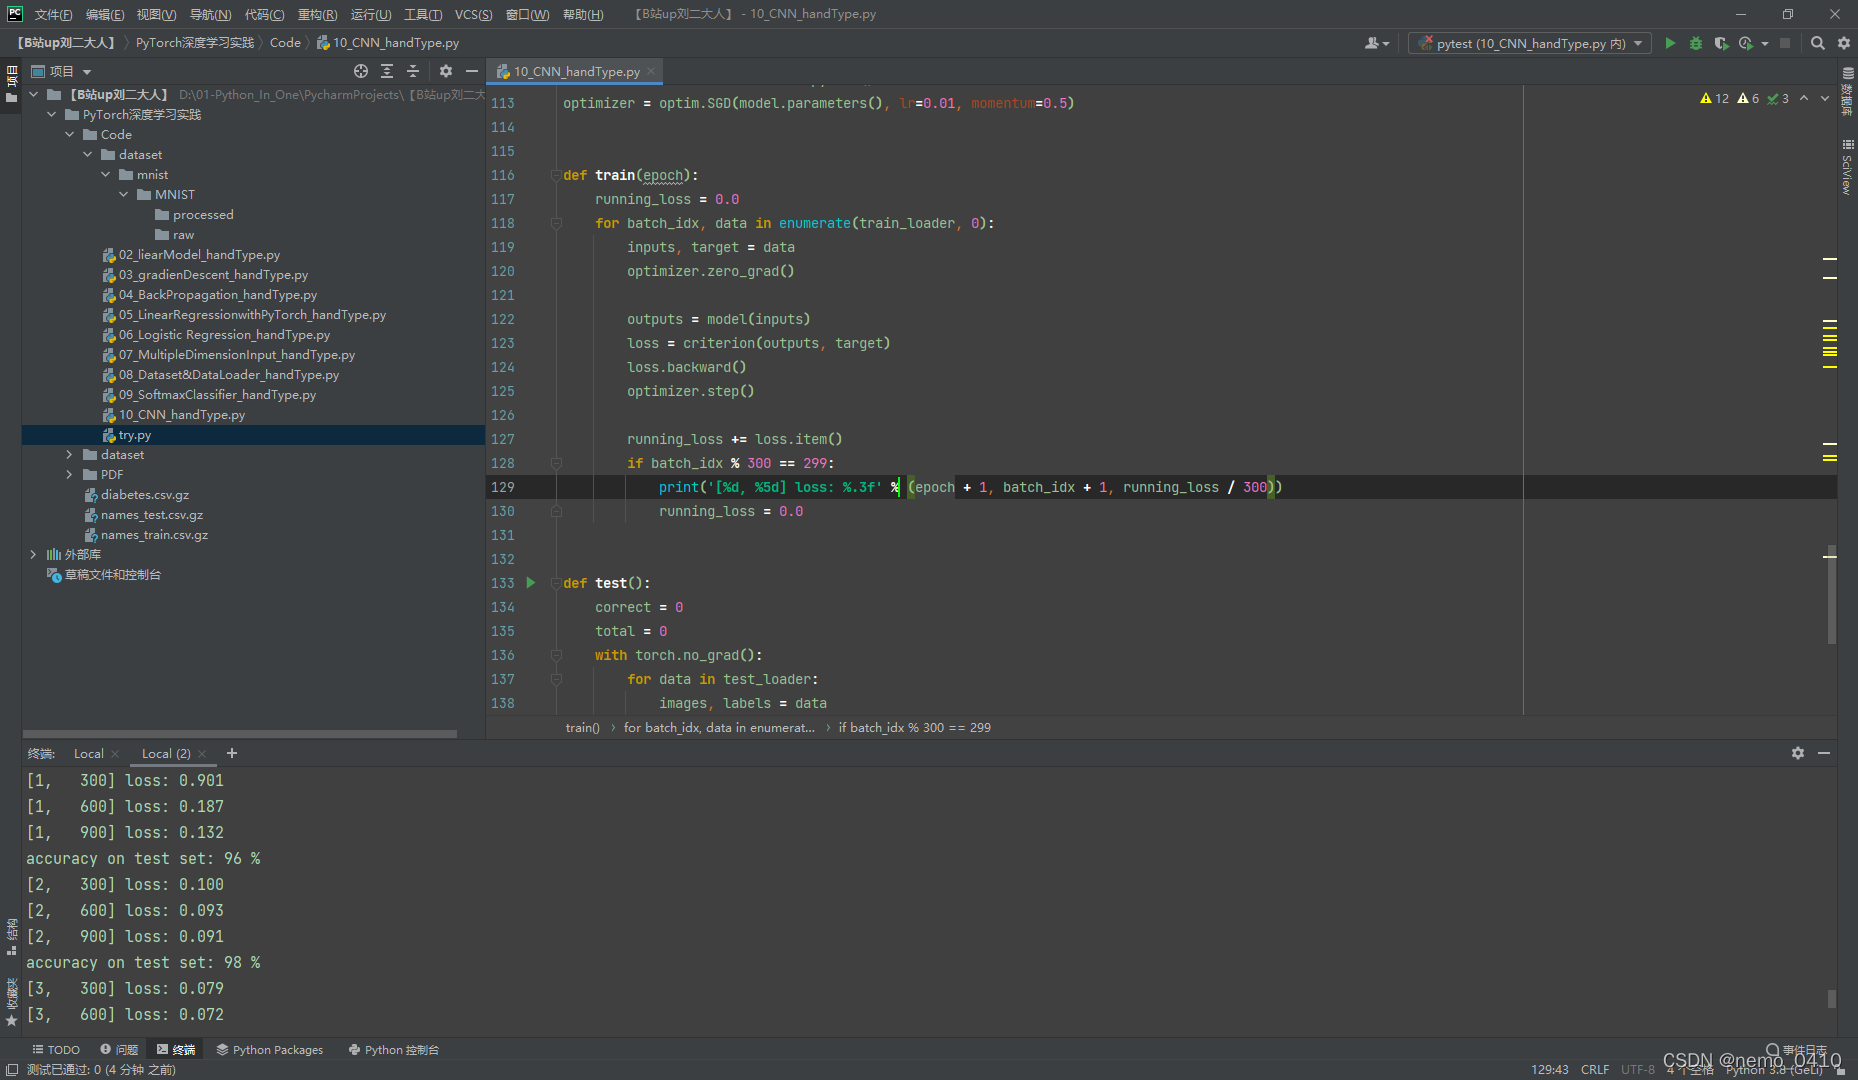This screenshot has width=1858, height=1080.
Task: Click the 129:43 cursor position in status bar
Action: (1550, 1070)
